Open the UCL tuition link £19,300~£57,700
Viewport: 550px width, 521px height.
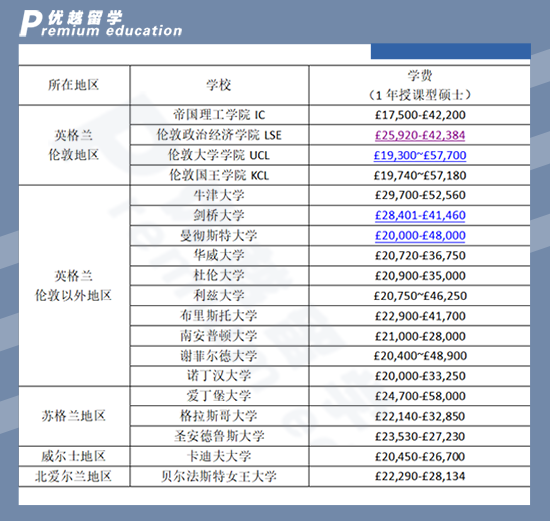[x=420, y=155]
